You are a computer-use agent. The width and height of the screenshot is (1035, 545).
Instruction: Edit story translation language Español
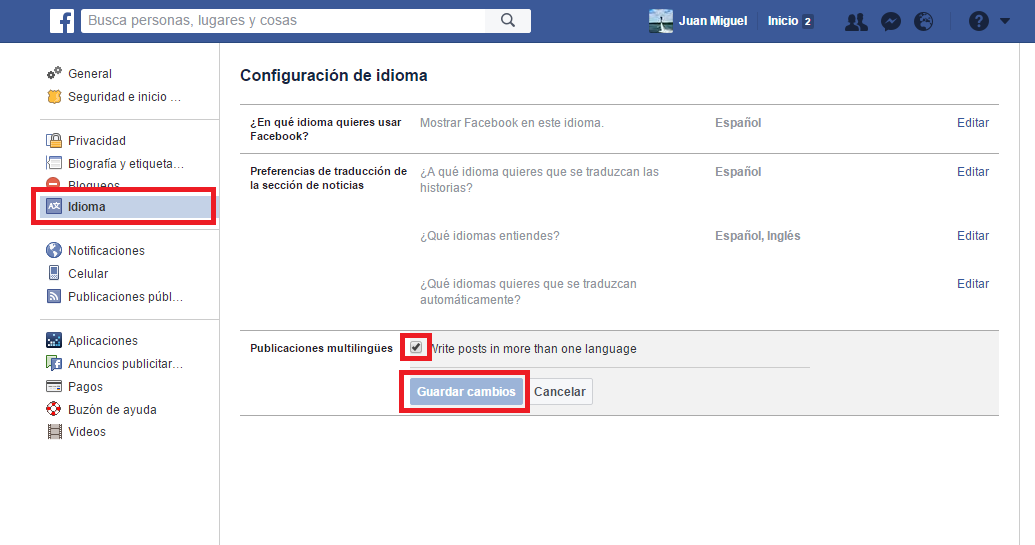tap(973, 172)
